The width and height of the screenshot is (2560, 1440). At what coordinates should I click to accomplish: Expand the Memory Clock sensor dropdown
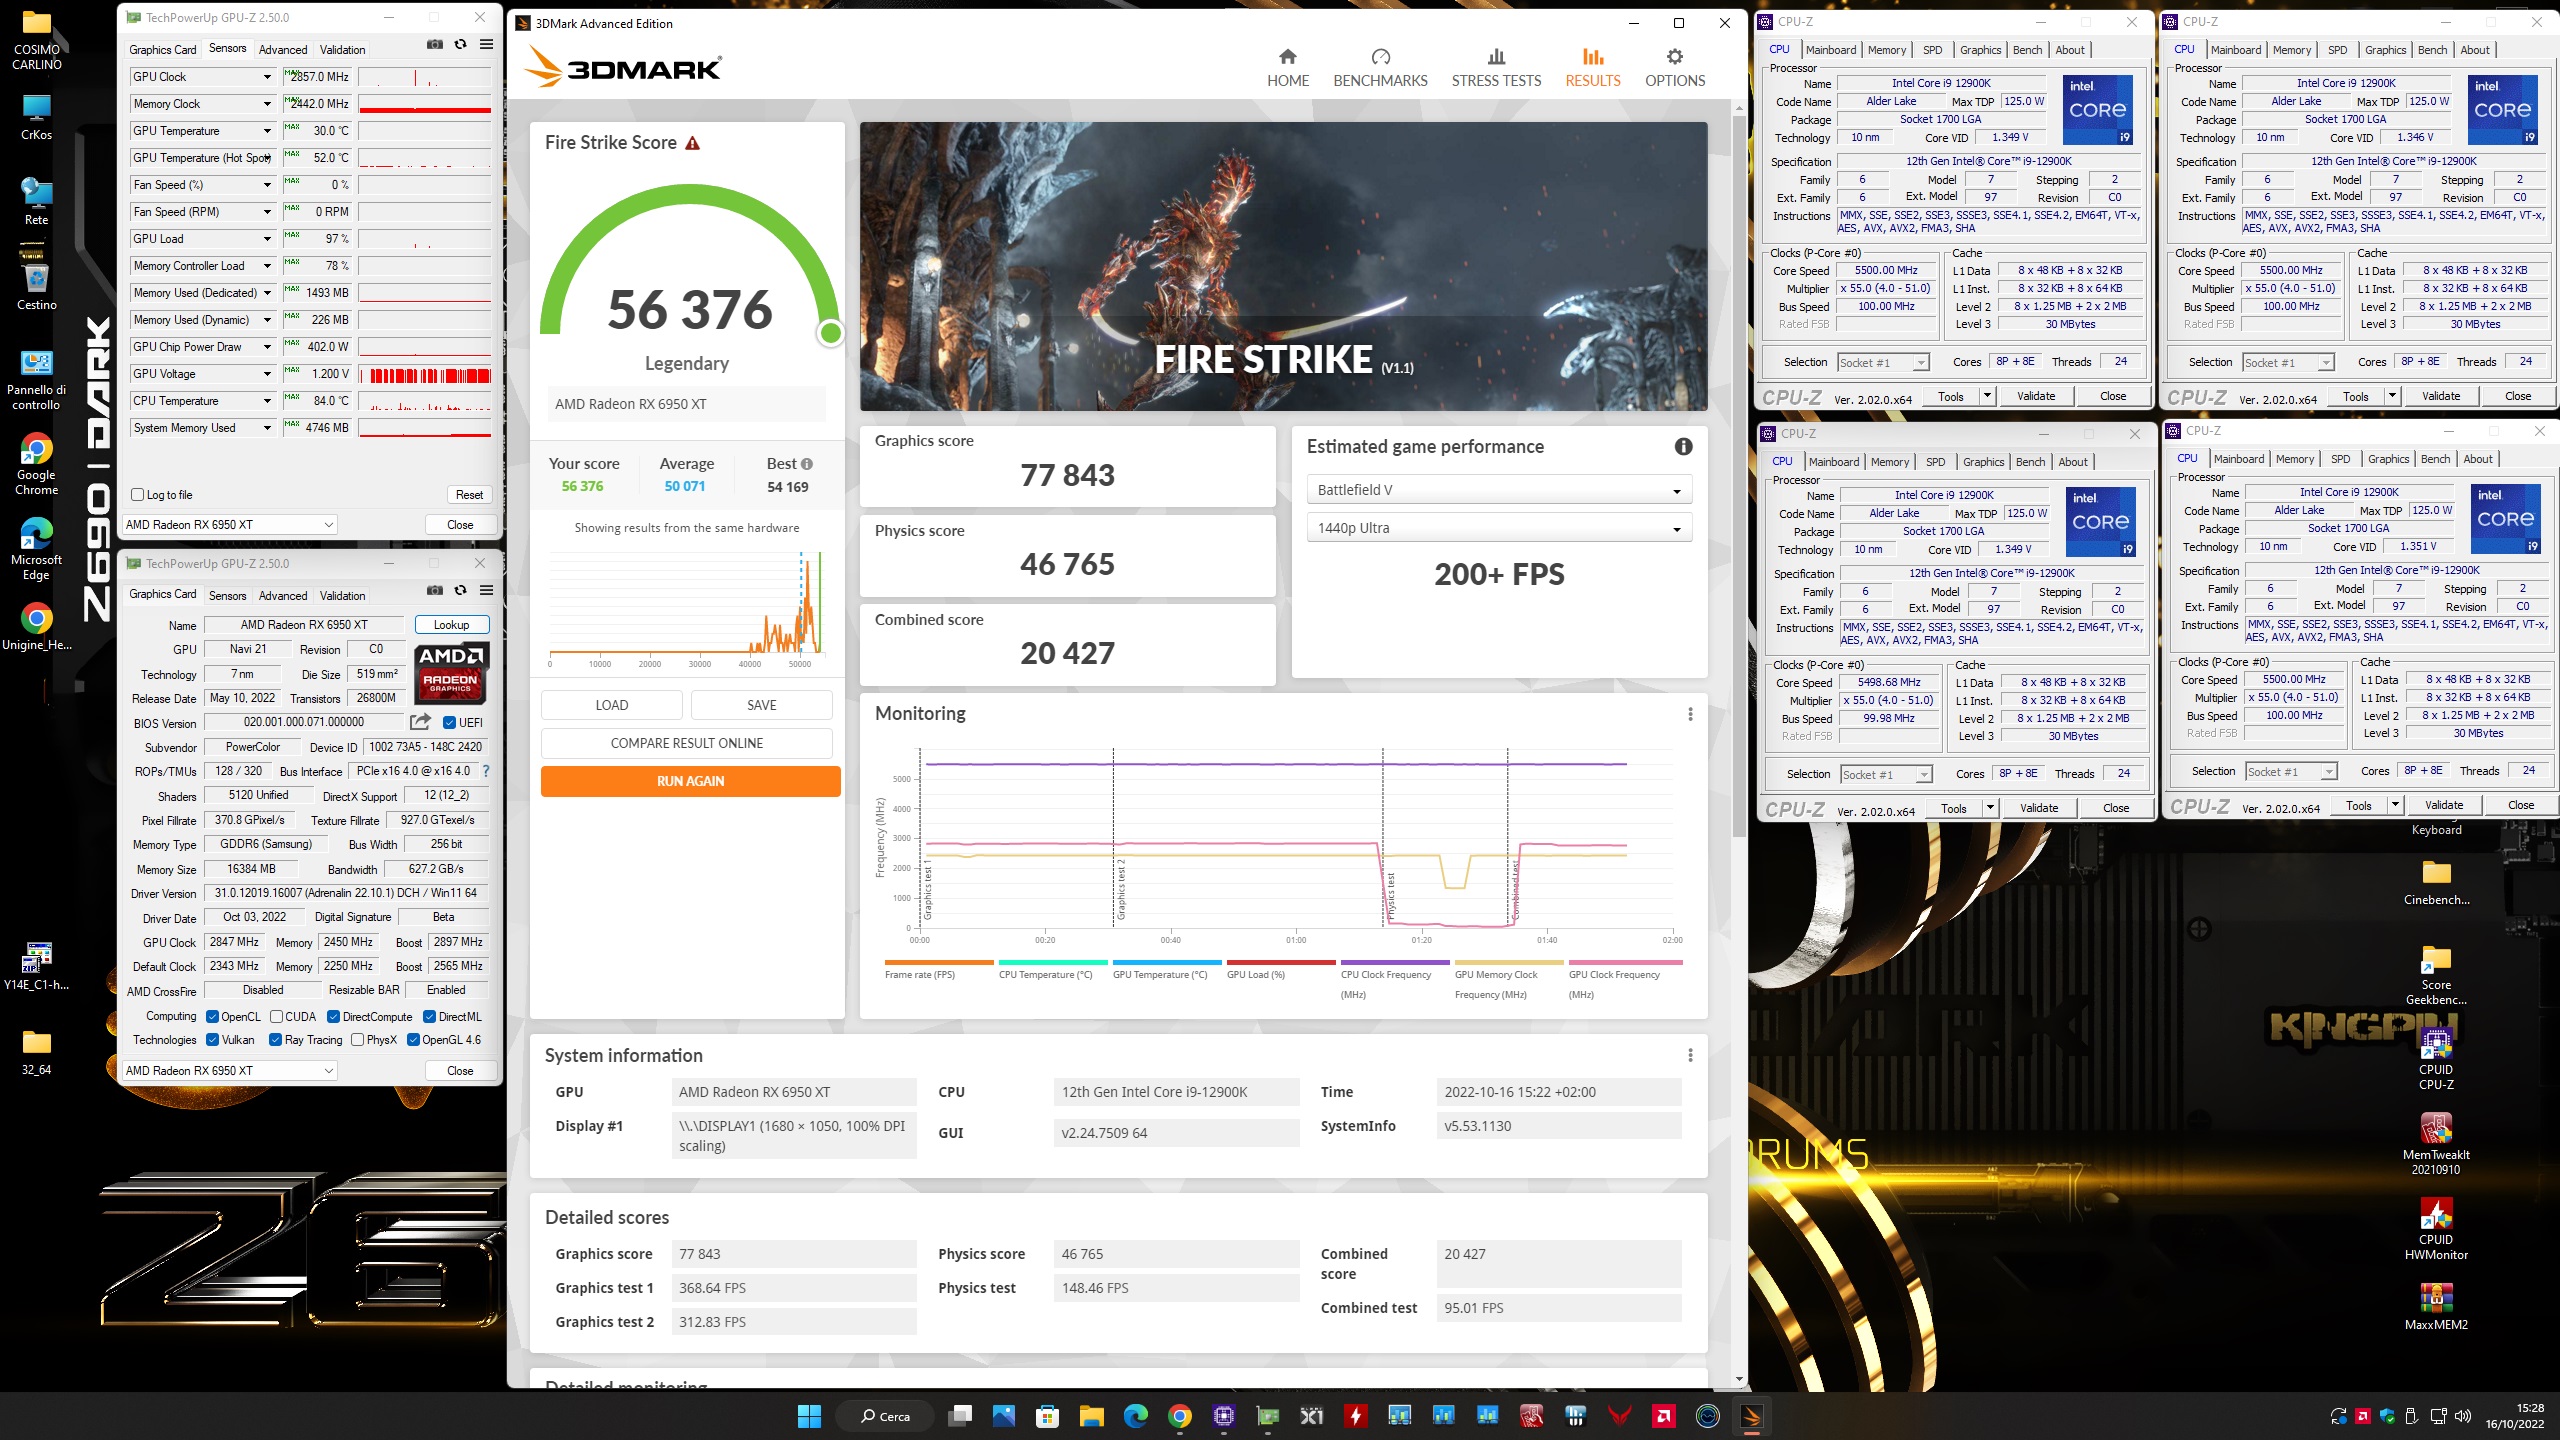point(267,104)
